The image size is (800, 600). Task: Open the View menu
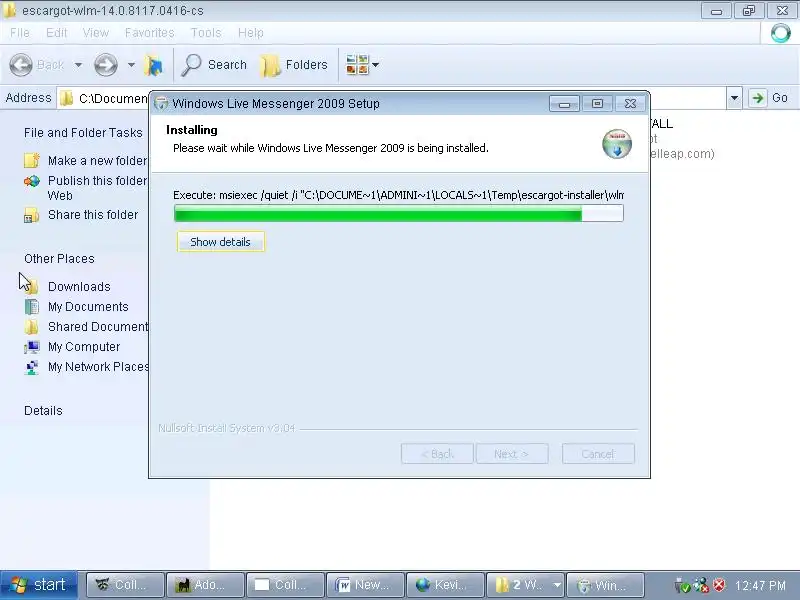pyautogui.click(x=95, y=33)
